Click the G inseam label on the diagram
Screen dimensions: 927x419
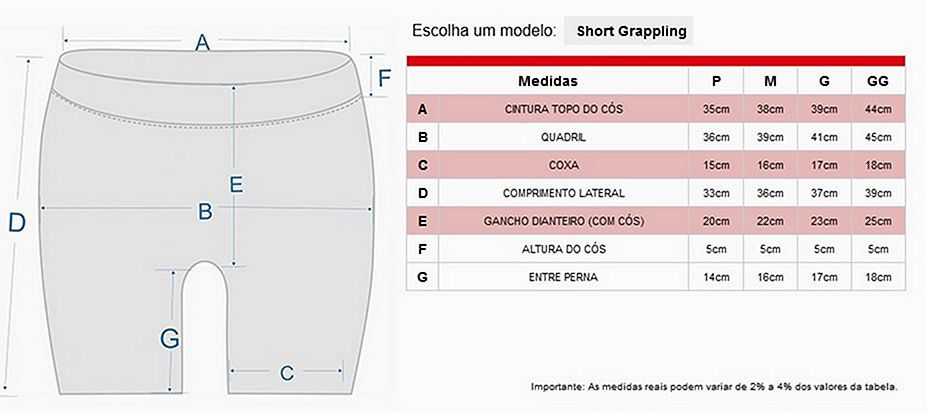(170, 339)
